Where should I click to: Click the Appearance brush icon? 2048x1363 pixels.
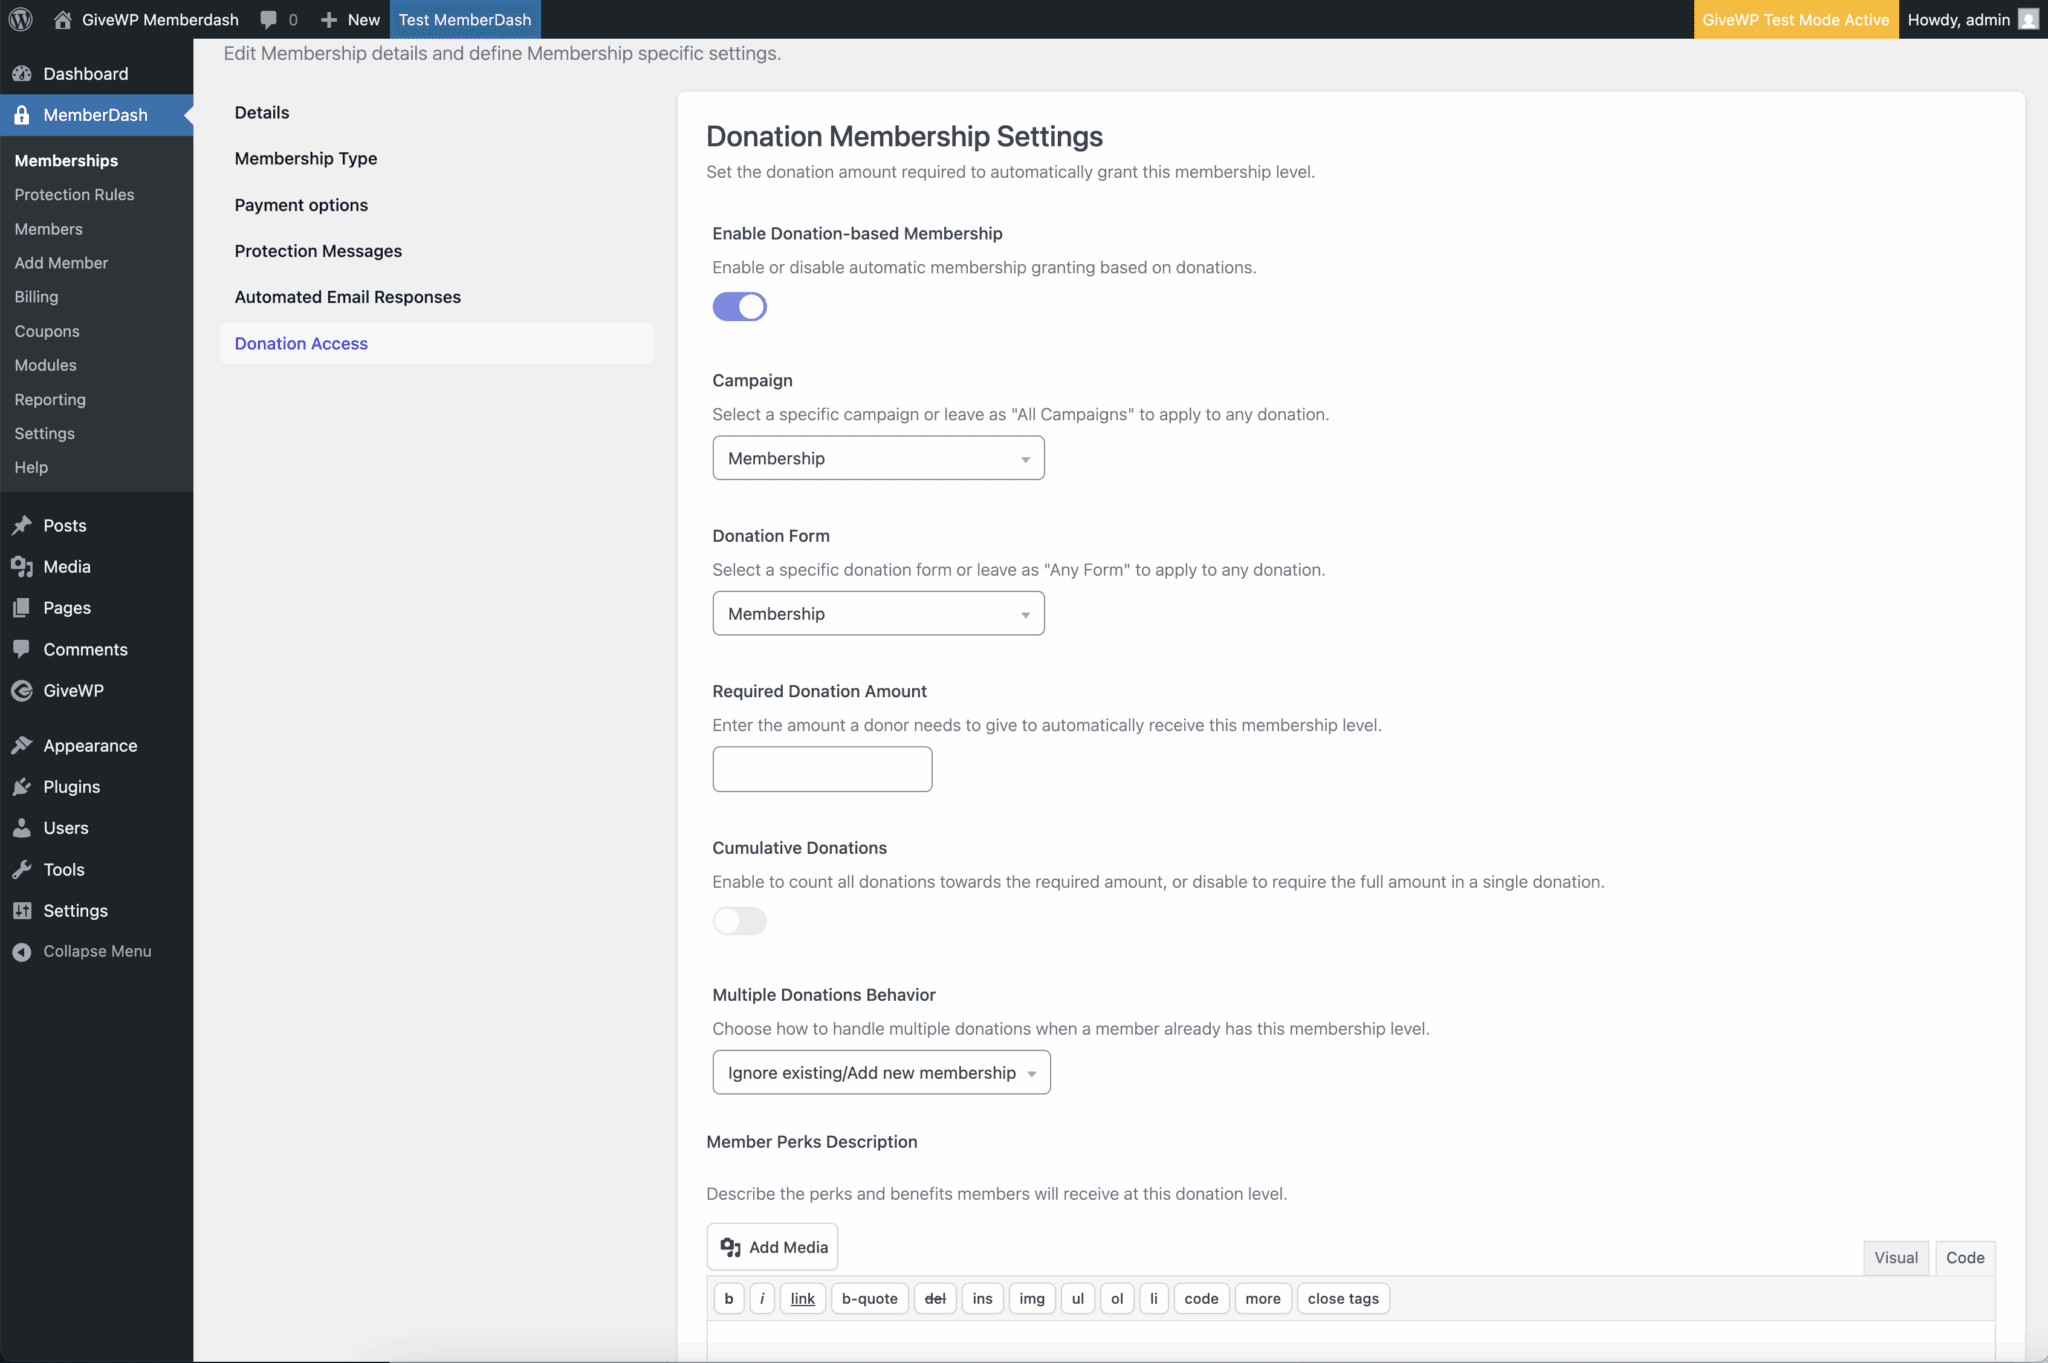22,745
